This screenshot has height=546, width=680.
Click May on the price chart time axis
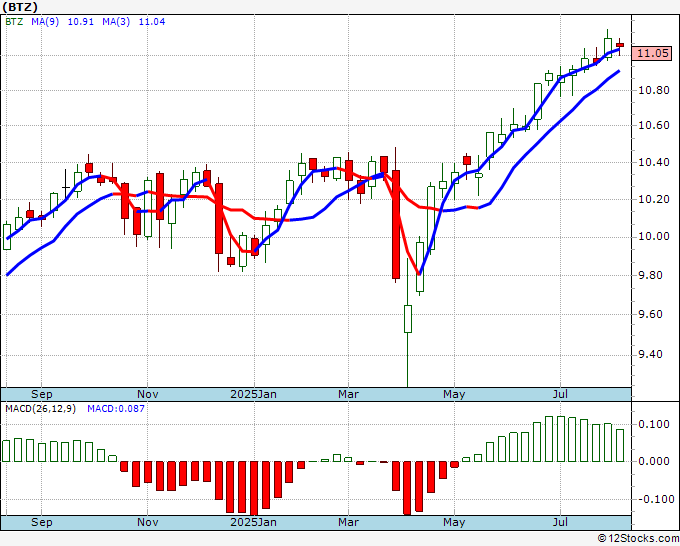454,394
